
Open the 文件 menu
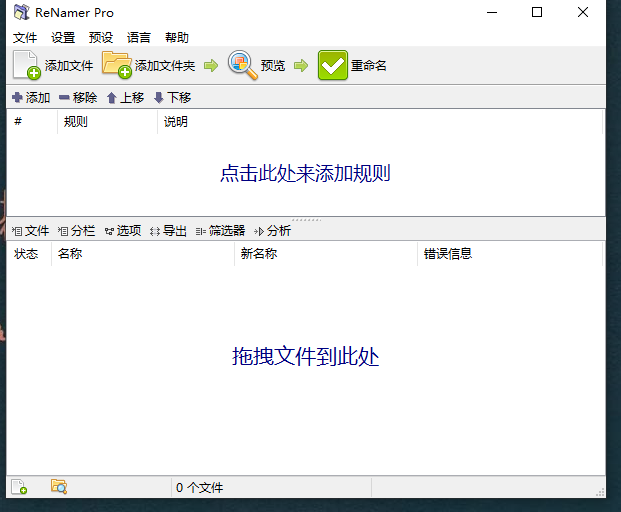coord(25,38)
